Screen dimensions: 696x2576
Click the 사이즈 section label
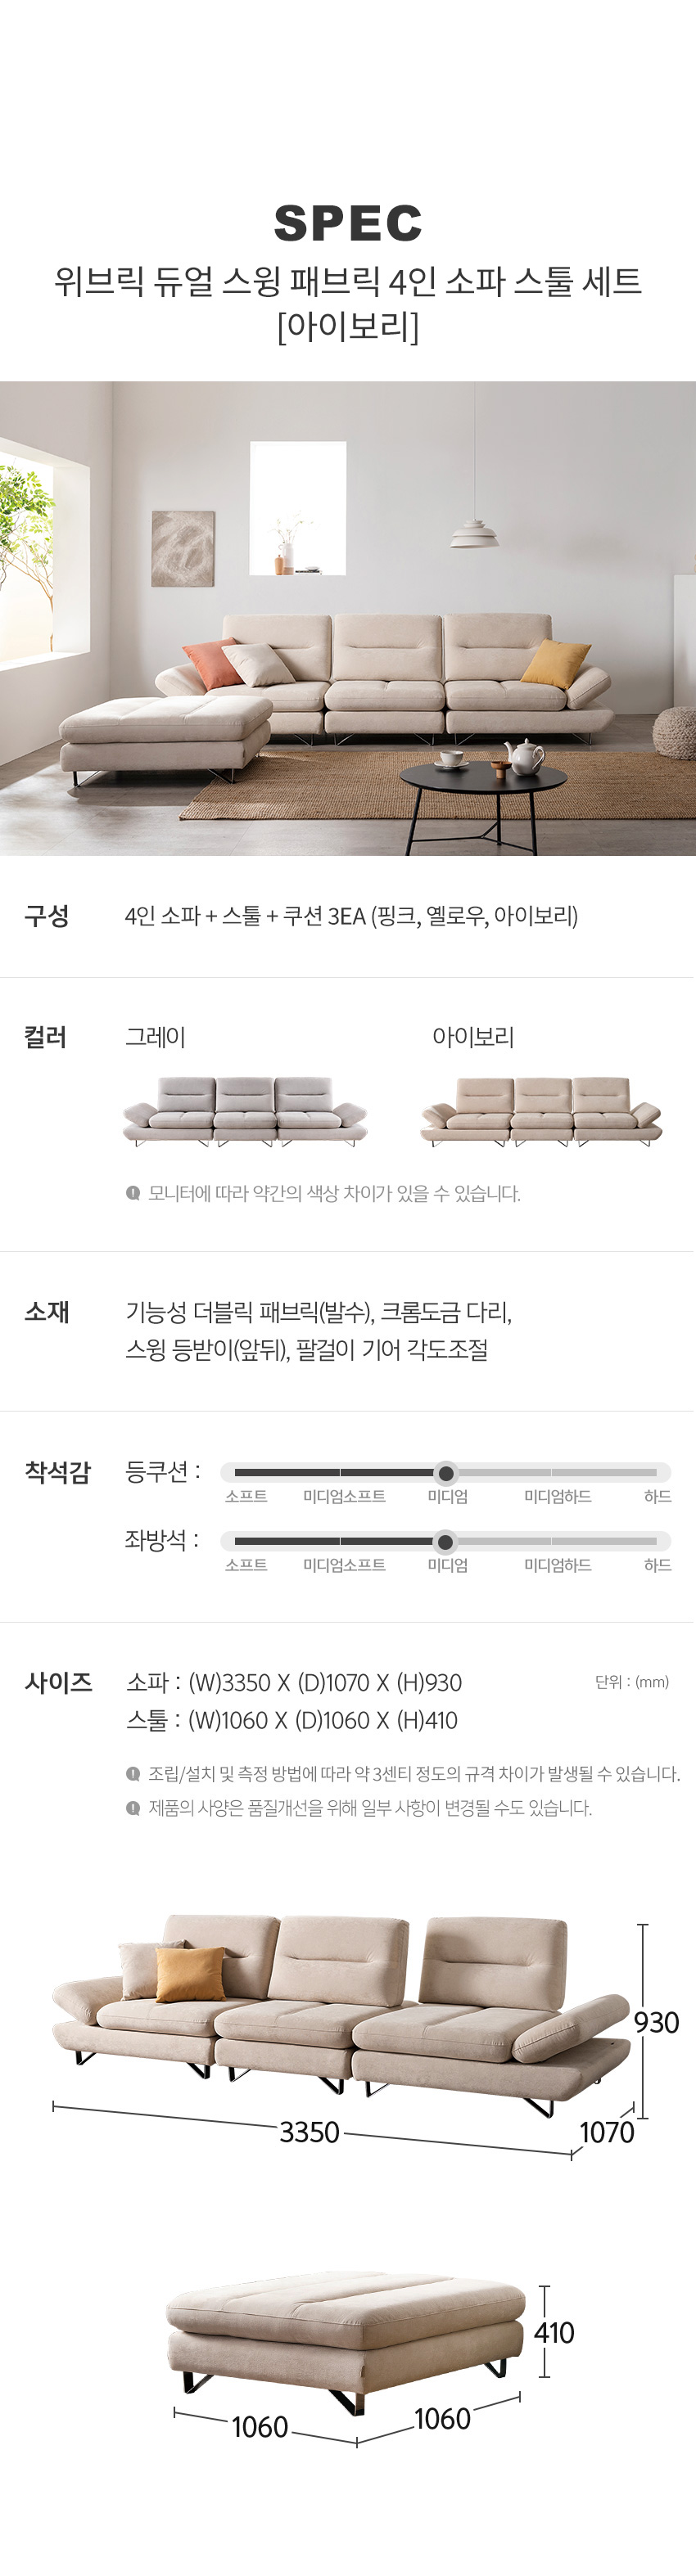click(59, 1683)
